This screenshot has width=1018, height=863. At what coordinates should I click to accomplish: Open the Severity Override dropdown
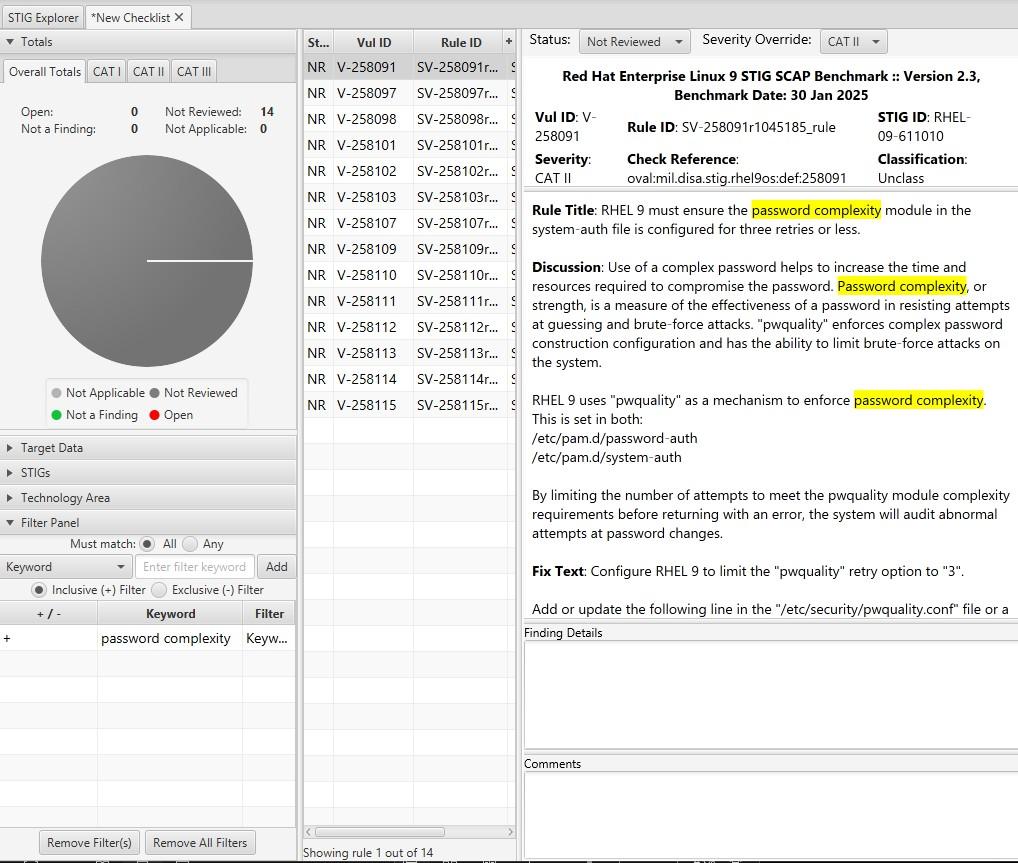(853, 42)
